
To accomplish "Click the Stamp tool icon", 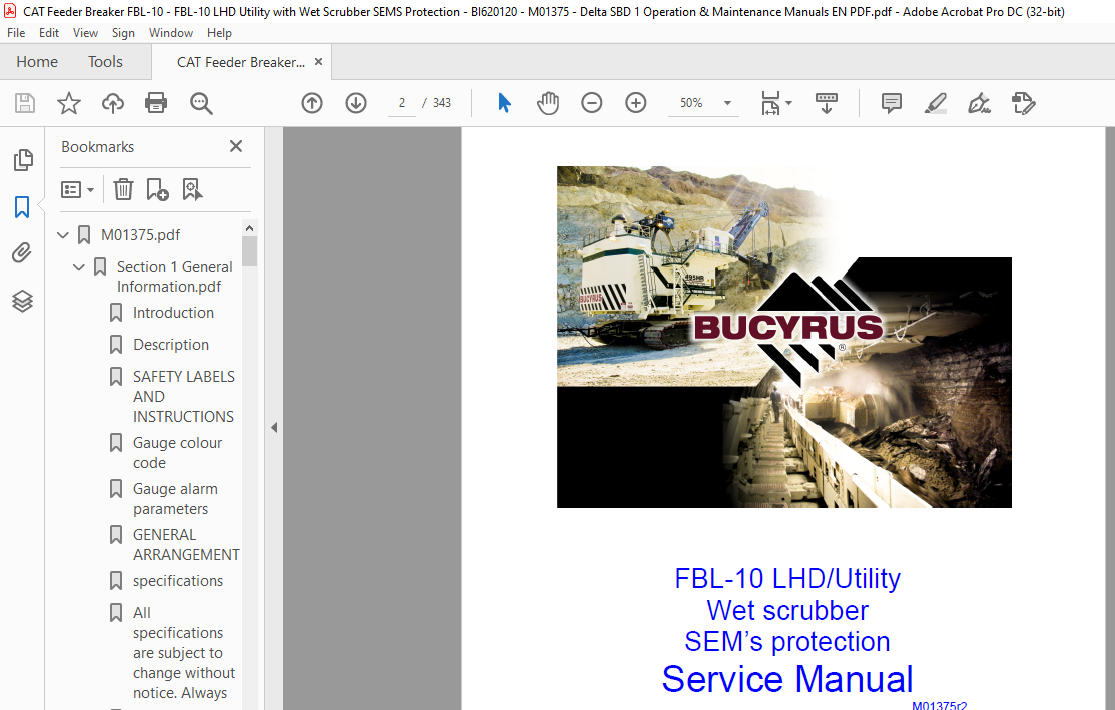I will (x=1023, y=103).
